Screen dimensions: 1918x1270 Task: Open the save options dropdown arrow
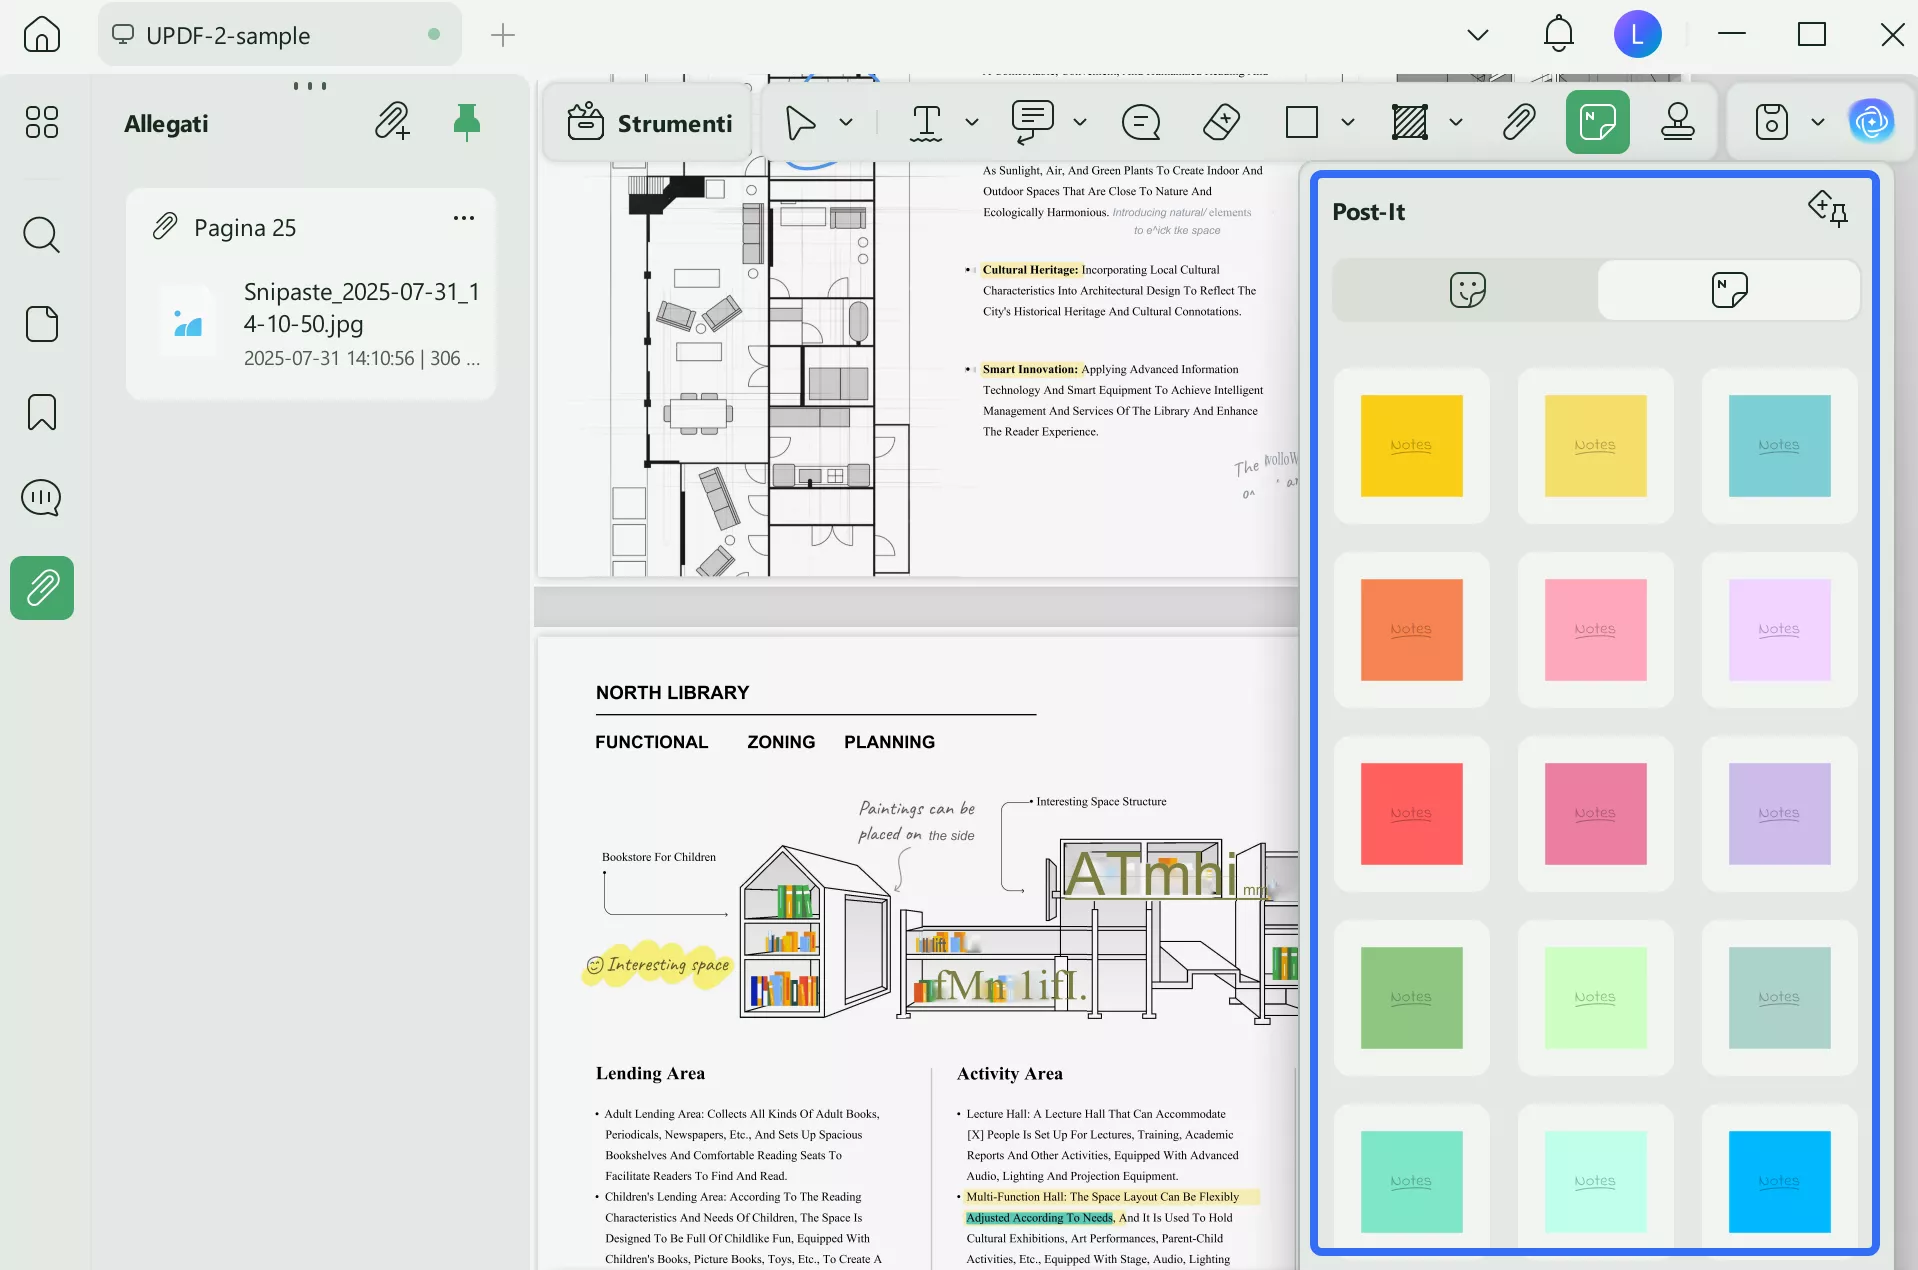[1817, 122]
